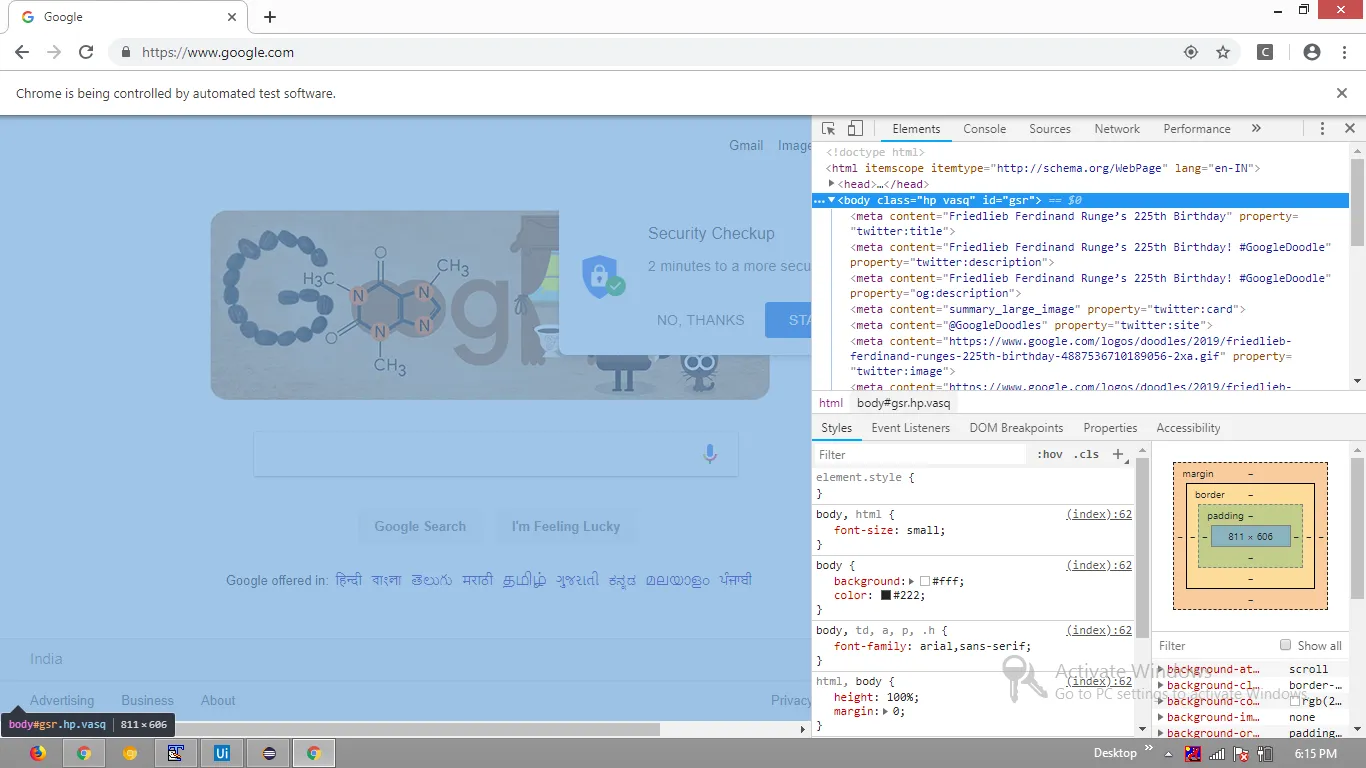Viewport: 1366px width, 768px height.
Task: Click the C extension icon in Chrome toolbar
Action: pyautogui.click(x=1265, y=52)
